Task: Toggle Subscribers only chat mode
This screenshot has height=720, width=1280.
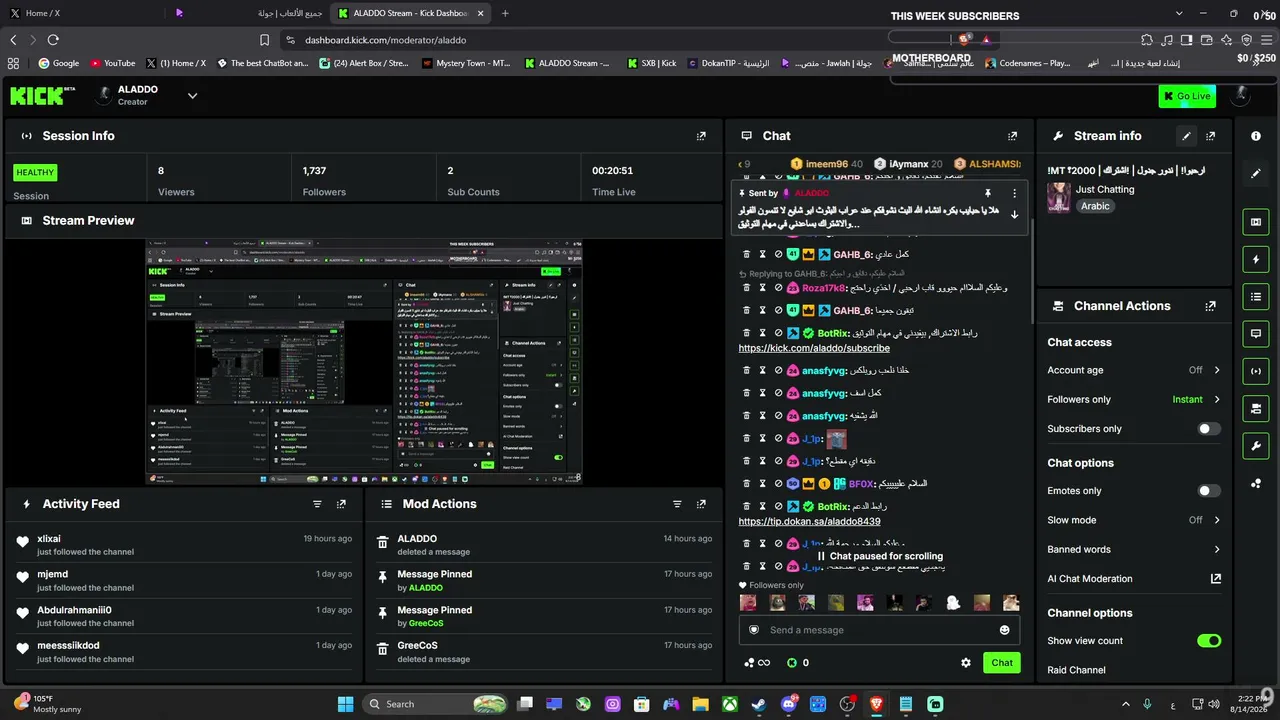Action: pos(1209,429)
